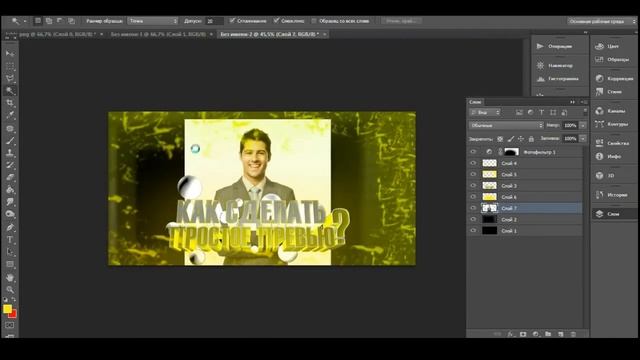Open blend mode dropdown 'Обычные'
Screen dimensions: 640x360
click(506, 125)
